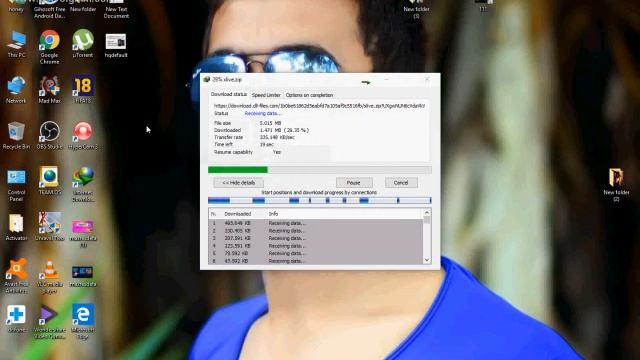Click the IDM icon in the download dialog title bar
This screenshot has height=360, width=640.
coord(207,80)
